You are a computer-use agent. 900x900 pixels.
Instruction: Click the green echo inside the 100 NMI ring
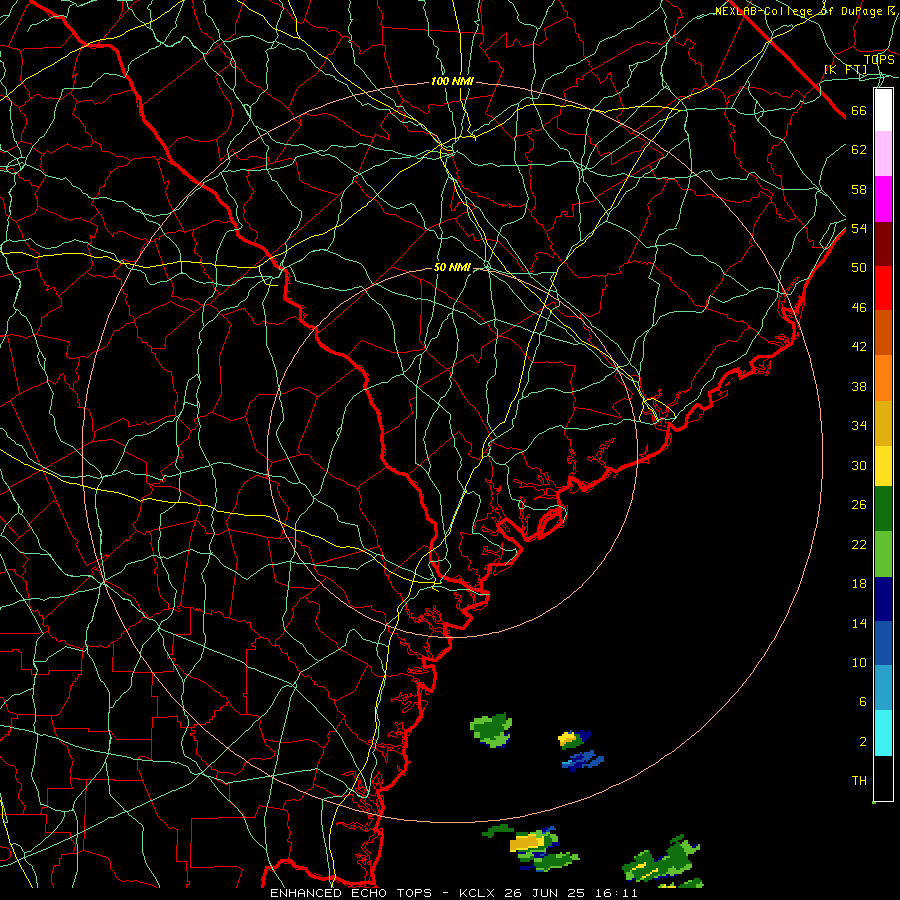click(491, 730)
